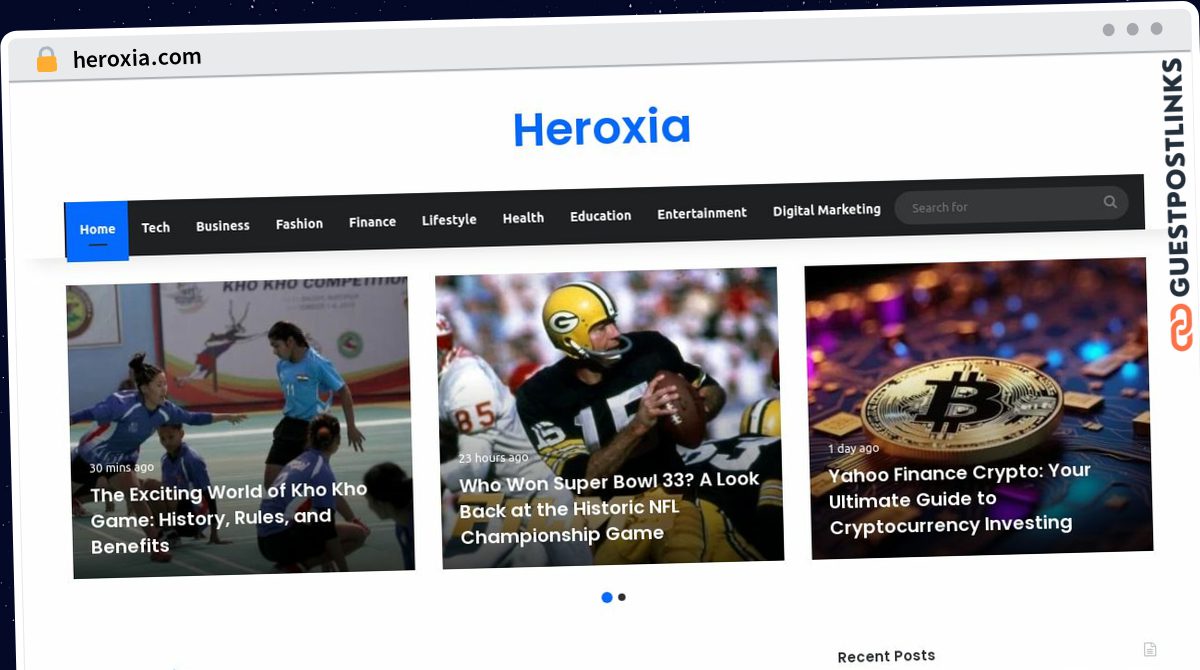Screen dimensions: 1200x670
Task: Click the '1 day ago' timestamp
Action: click(853, 449)
